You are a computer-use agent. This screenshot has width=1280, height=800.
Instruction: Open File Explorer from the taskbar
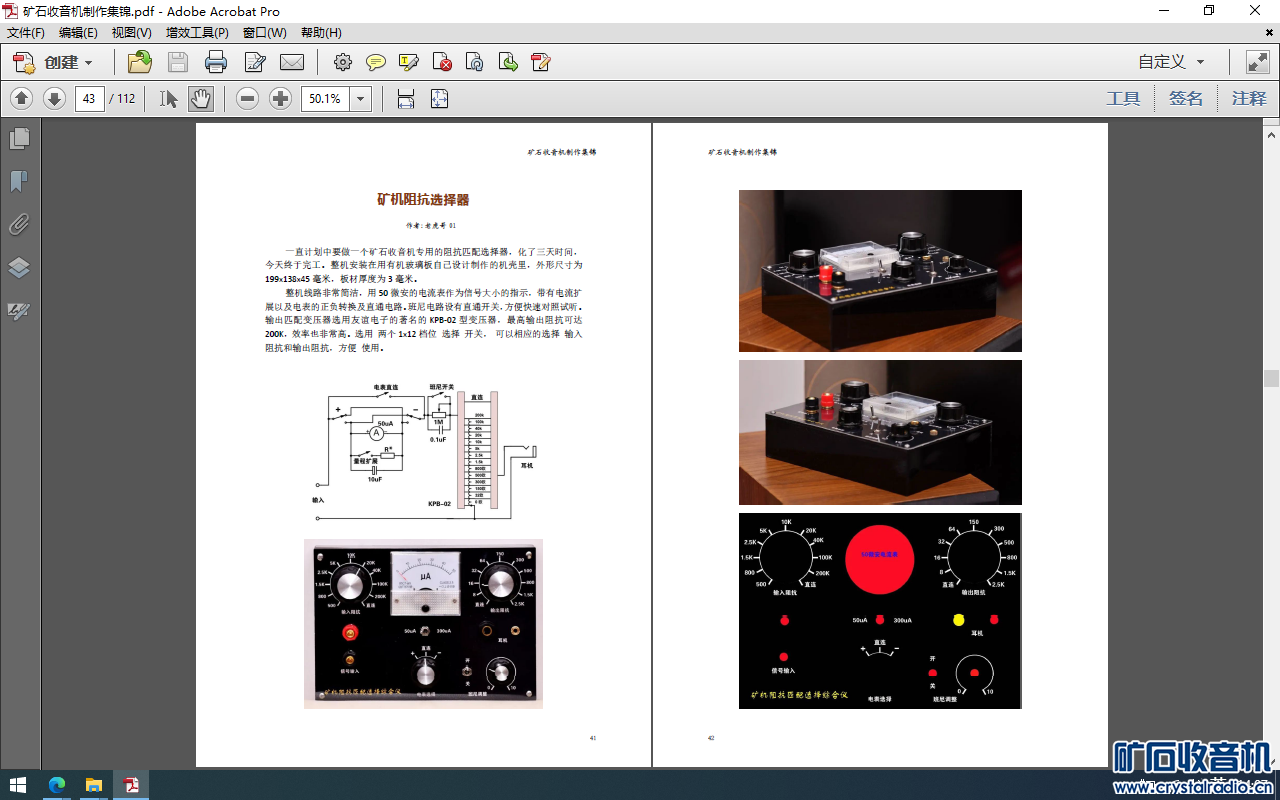coord(93,784)
